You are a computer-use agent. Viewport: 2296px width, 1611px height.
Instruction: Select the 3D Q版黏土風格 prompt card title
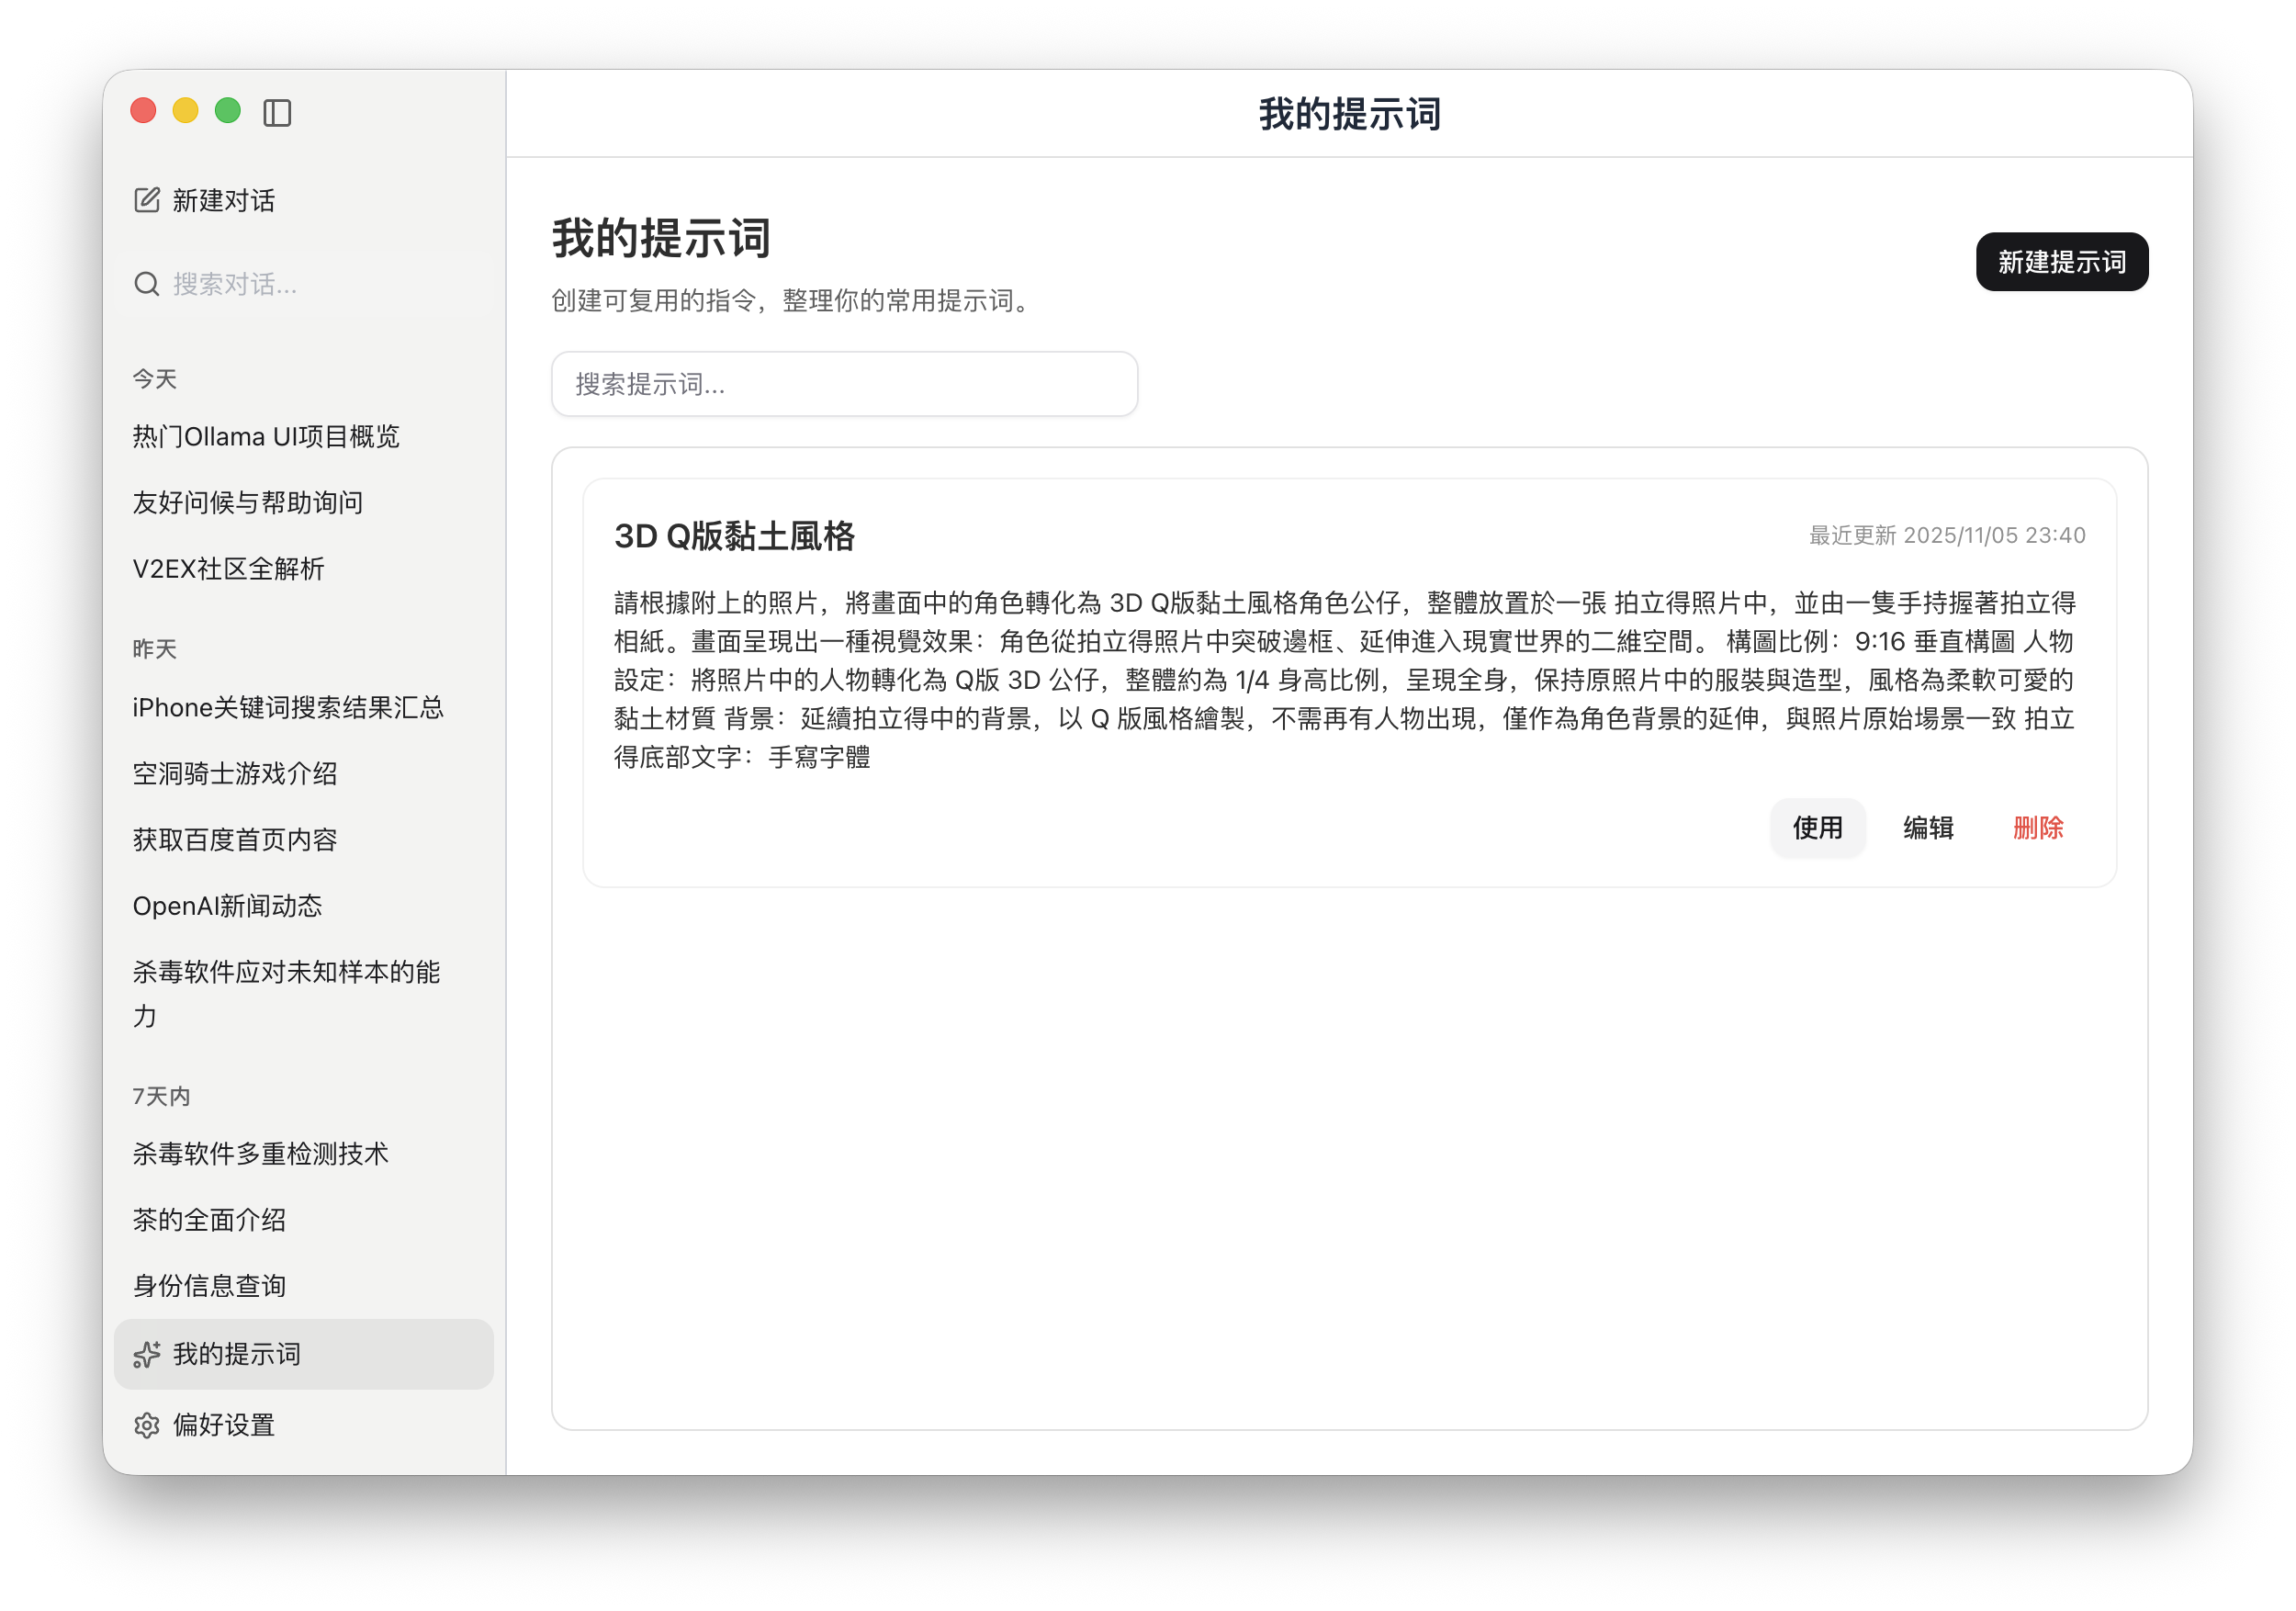[x=736, y=536]
